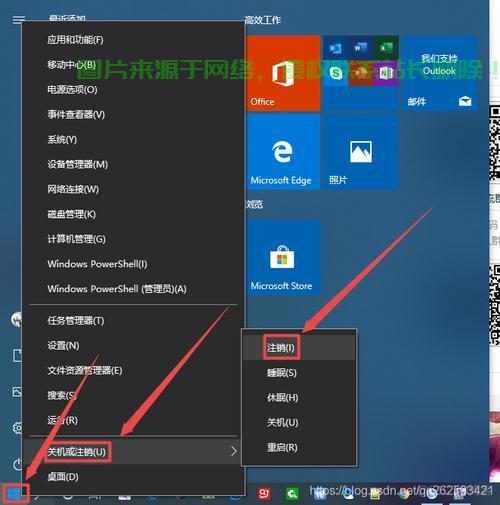Expand Start menu hamburger icon

18,20
